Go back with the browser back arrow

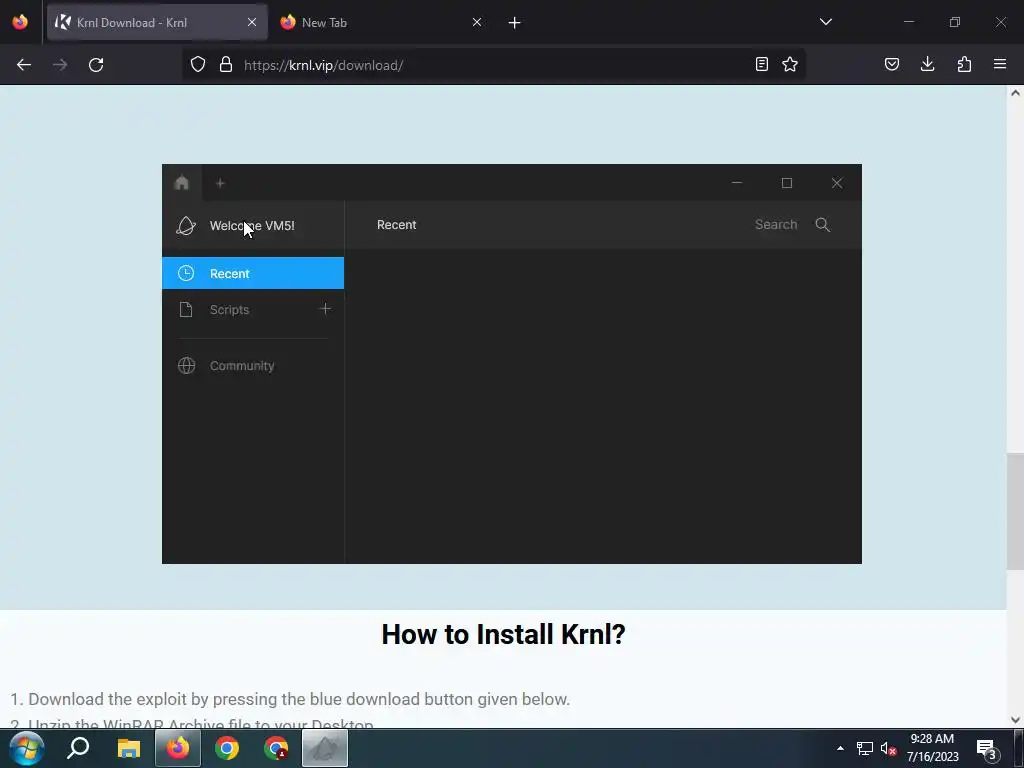24,65
